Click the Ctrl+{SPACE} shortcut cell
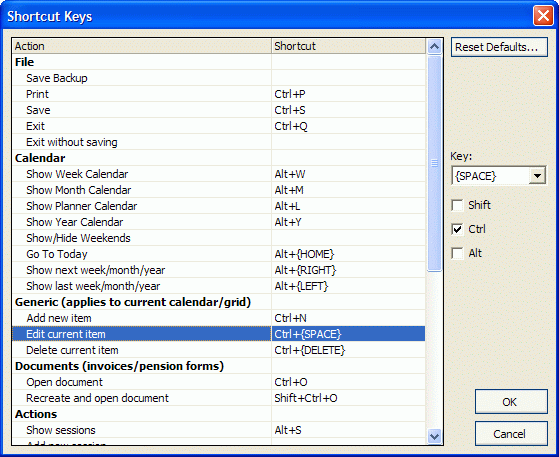 [x=349, y=334]
